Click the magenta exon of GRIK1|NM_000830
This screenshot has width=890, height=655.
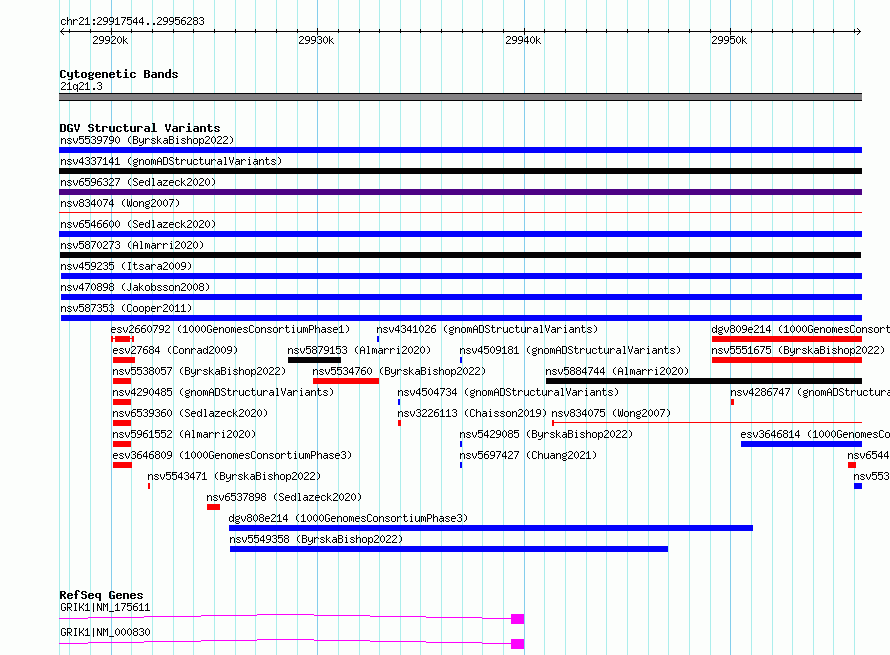click(x=517, y=644)
